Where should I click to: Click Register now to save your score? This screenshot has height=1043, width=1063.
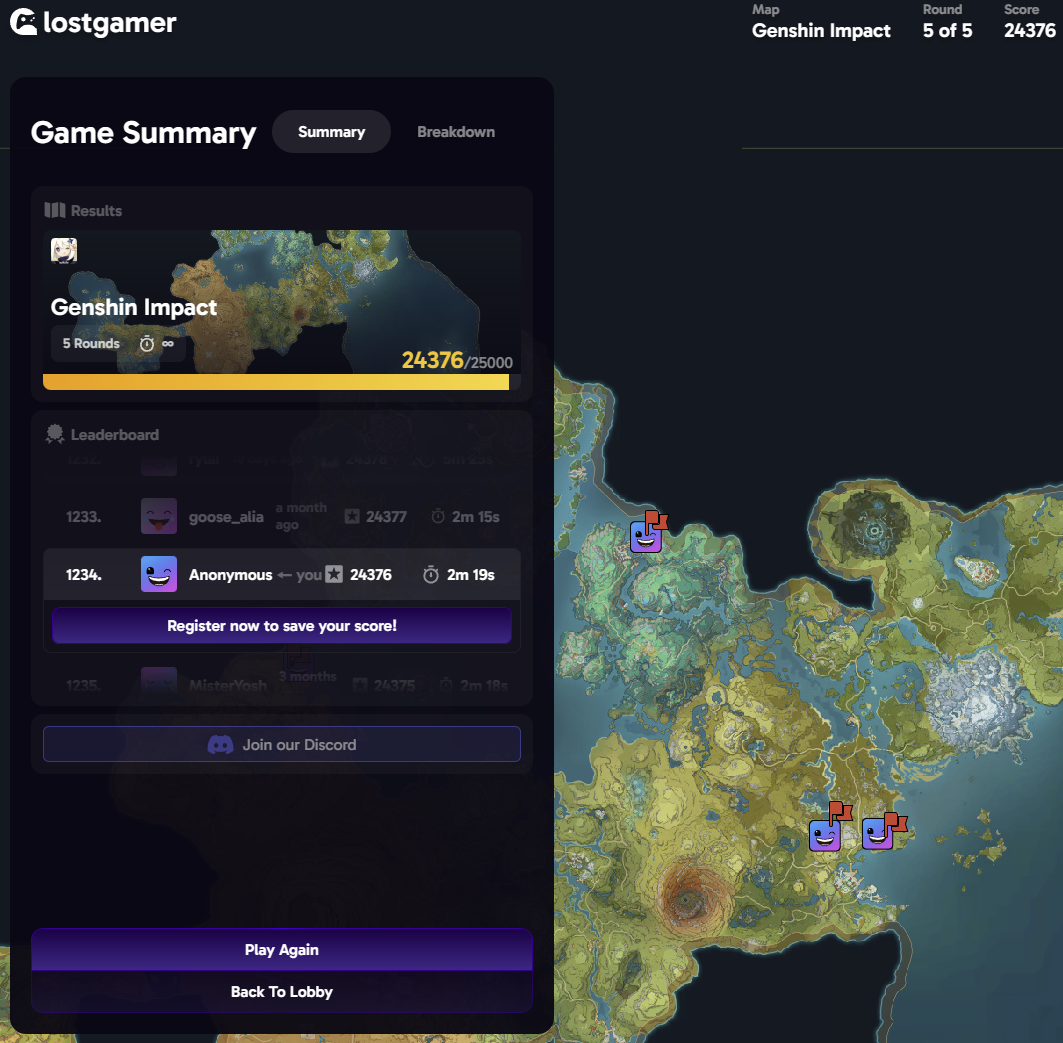point(281,625)
